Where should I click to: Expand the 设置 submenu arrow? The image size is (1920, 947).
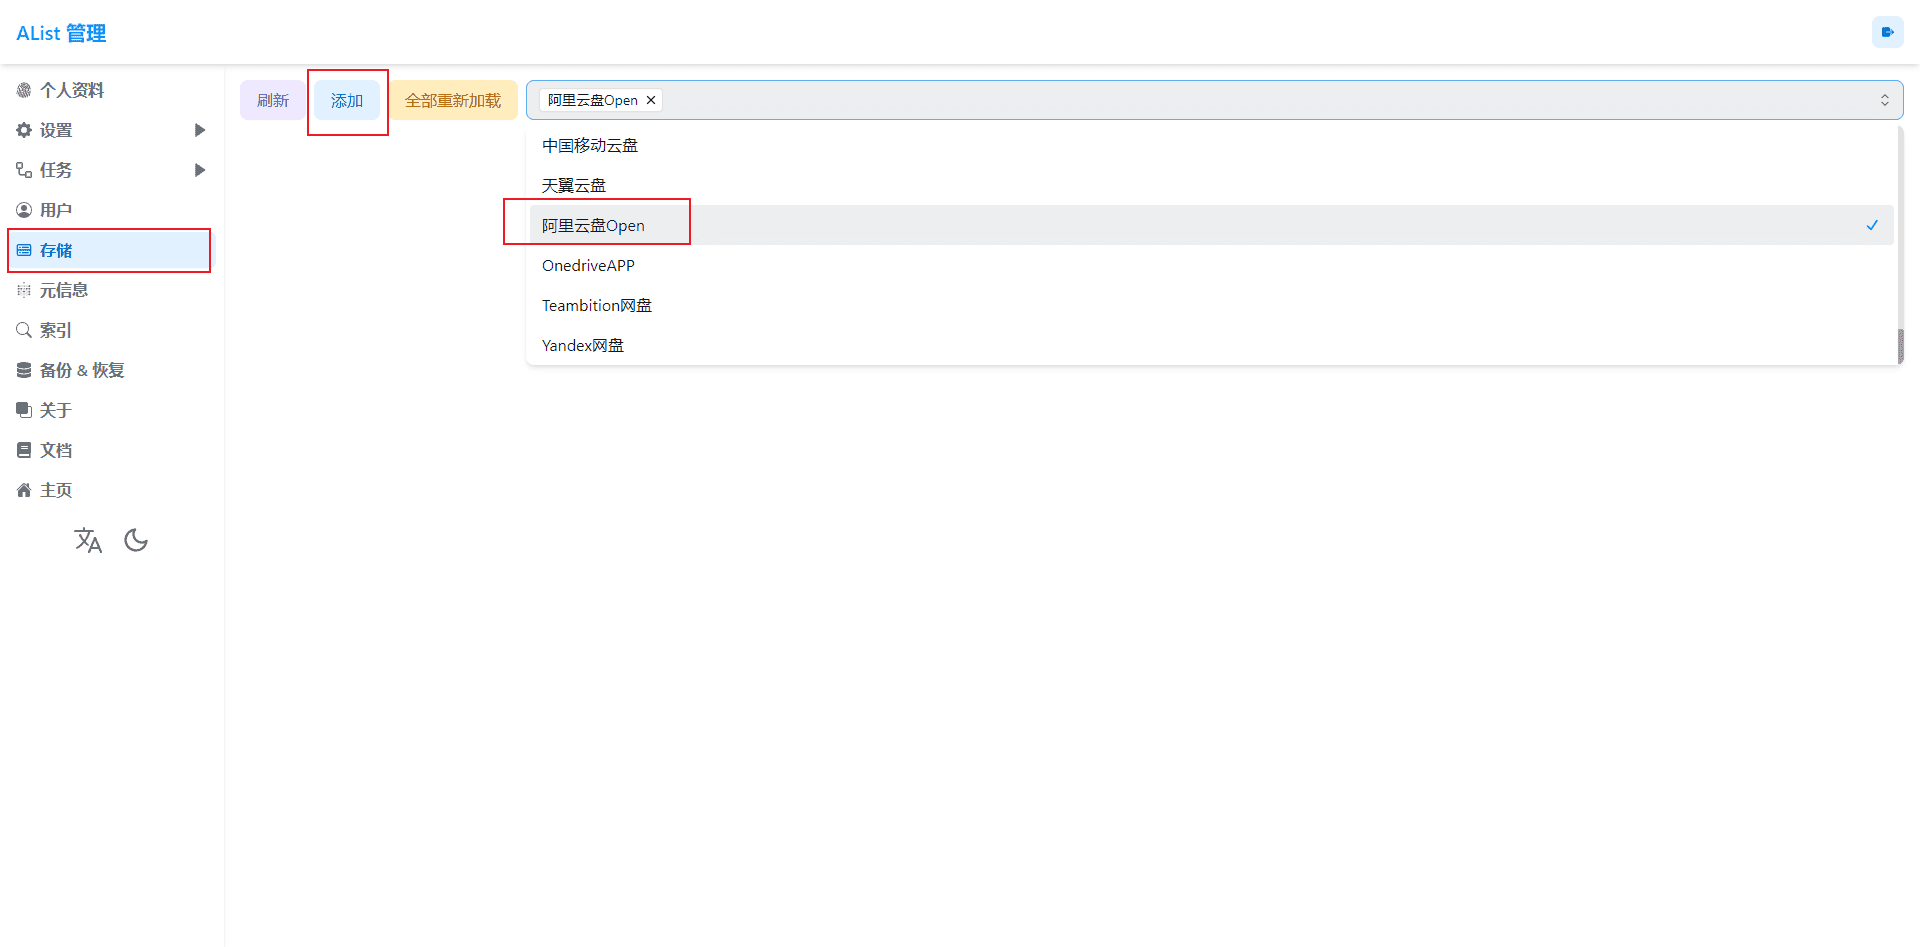(x=200, y=130)
